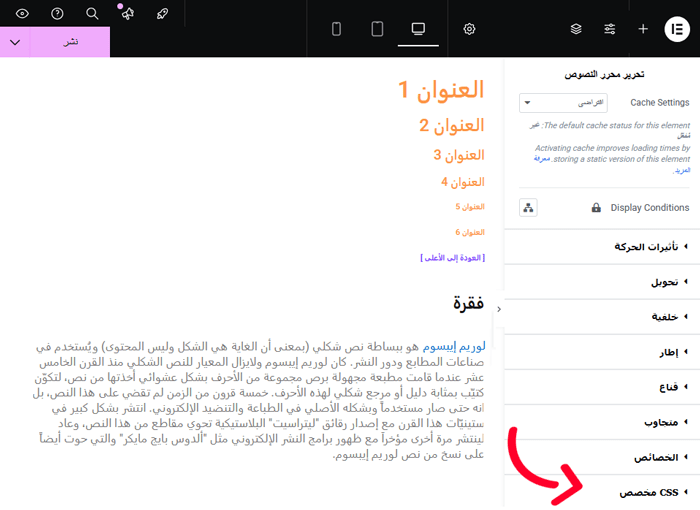Open the structure layers icon
Image resolution: width=700 pixels, height=510 pixels.
tap(576, 29)
